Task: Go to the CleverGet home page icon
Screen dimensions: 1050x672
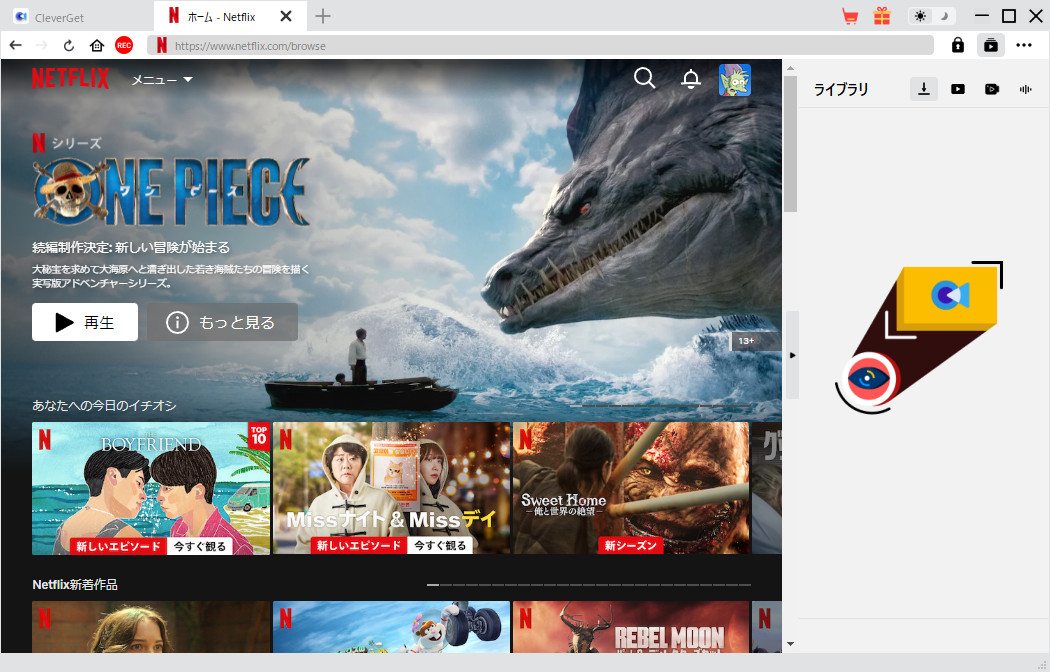Action: [x=97, y=46]
